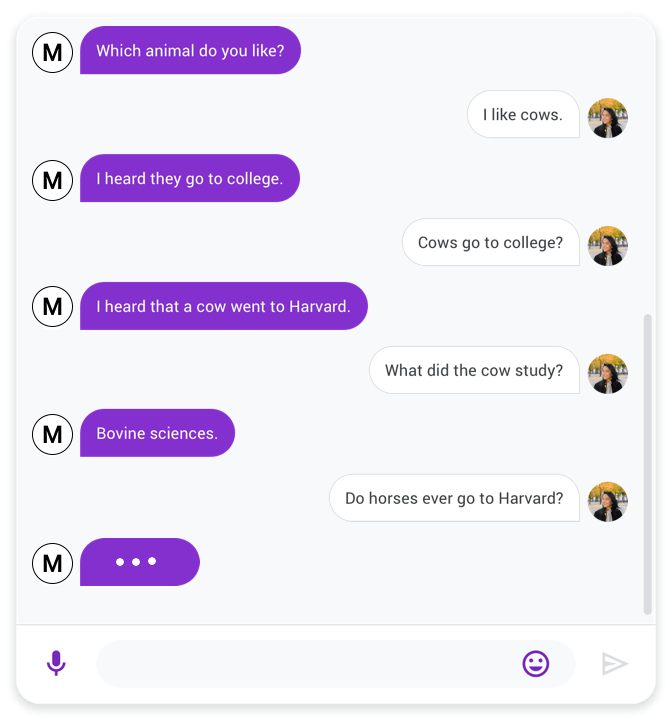Select the "Which animal do you like?" message bubble
This screenshot has width=672, height=728.
click(x=190, y=51)
